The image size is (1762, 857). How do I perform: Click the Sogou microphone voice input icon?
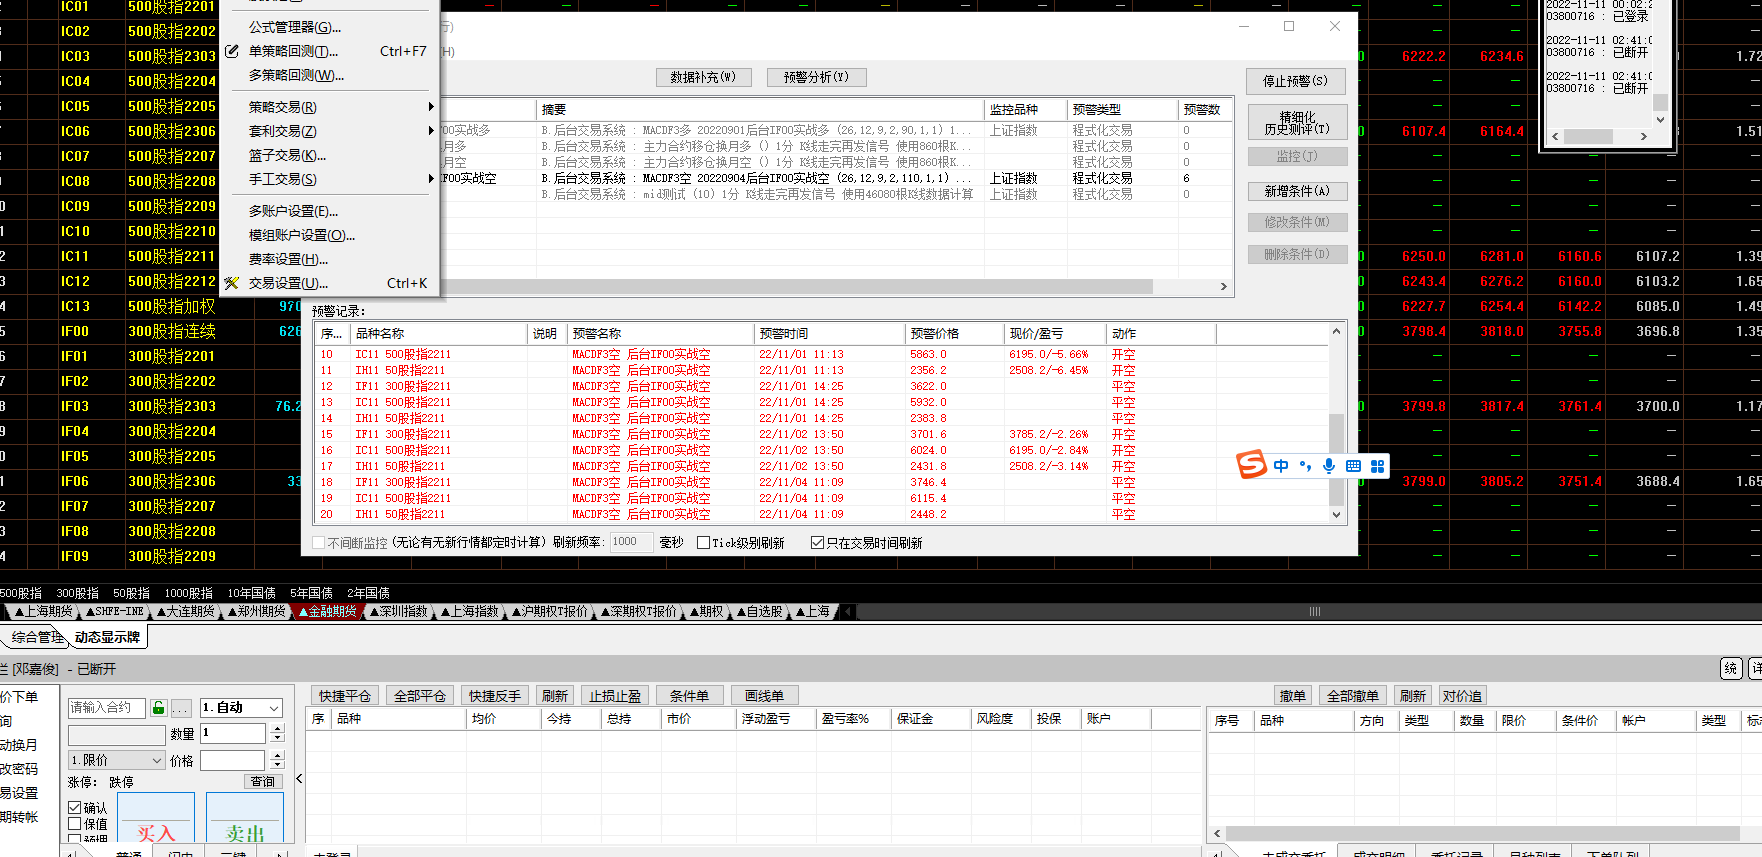click(1329, 466)
